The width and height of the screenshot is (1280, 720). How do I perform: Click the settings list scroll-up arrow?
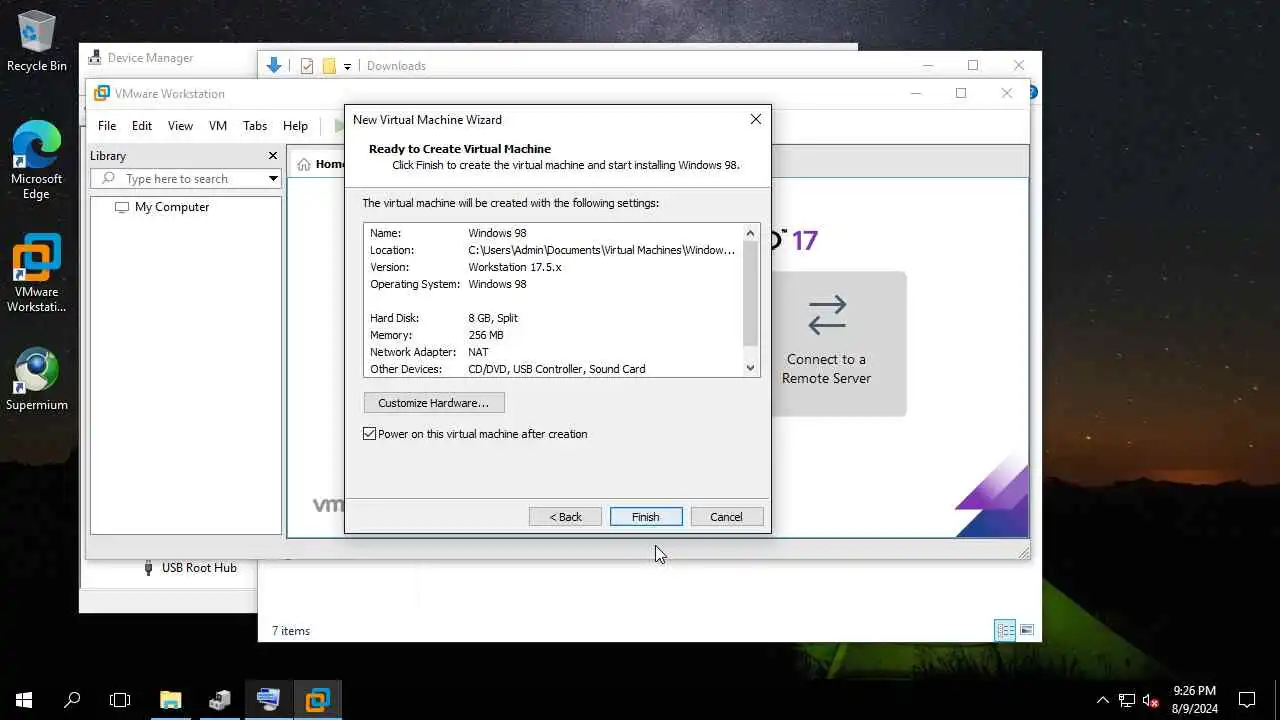coord(751,233)
